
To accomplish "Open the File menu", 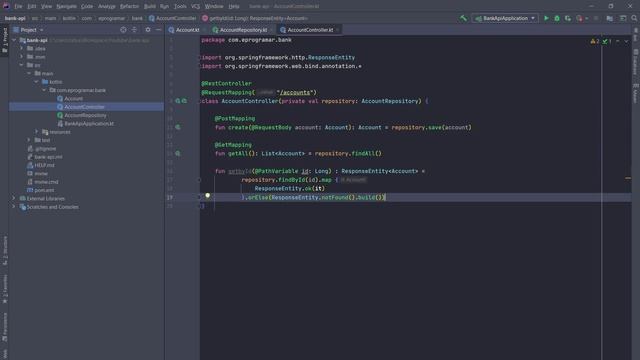I will click(x=18, y=7).
